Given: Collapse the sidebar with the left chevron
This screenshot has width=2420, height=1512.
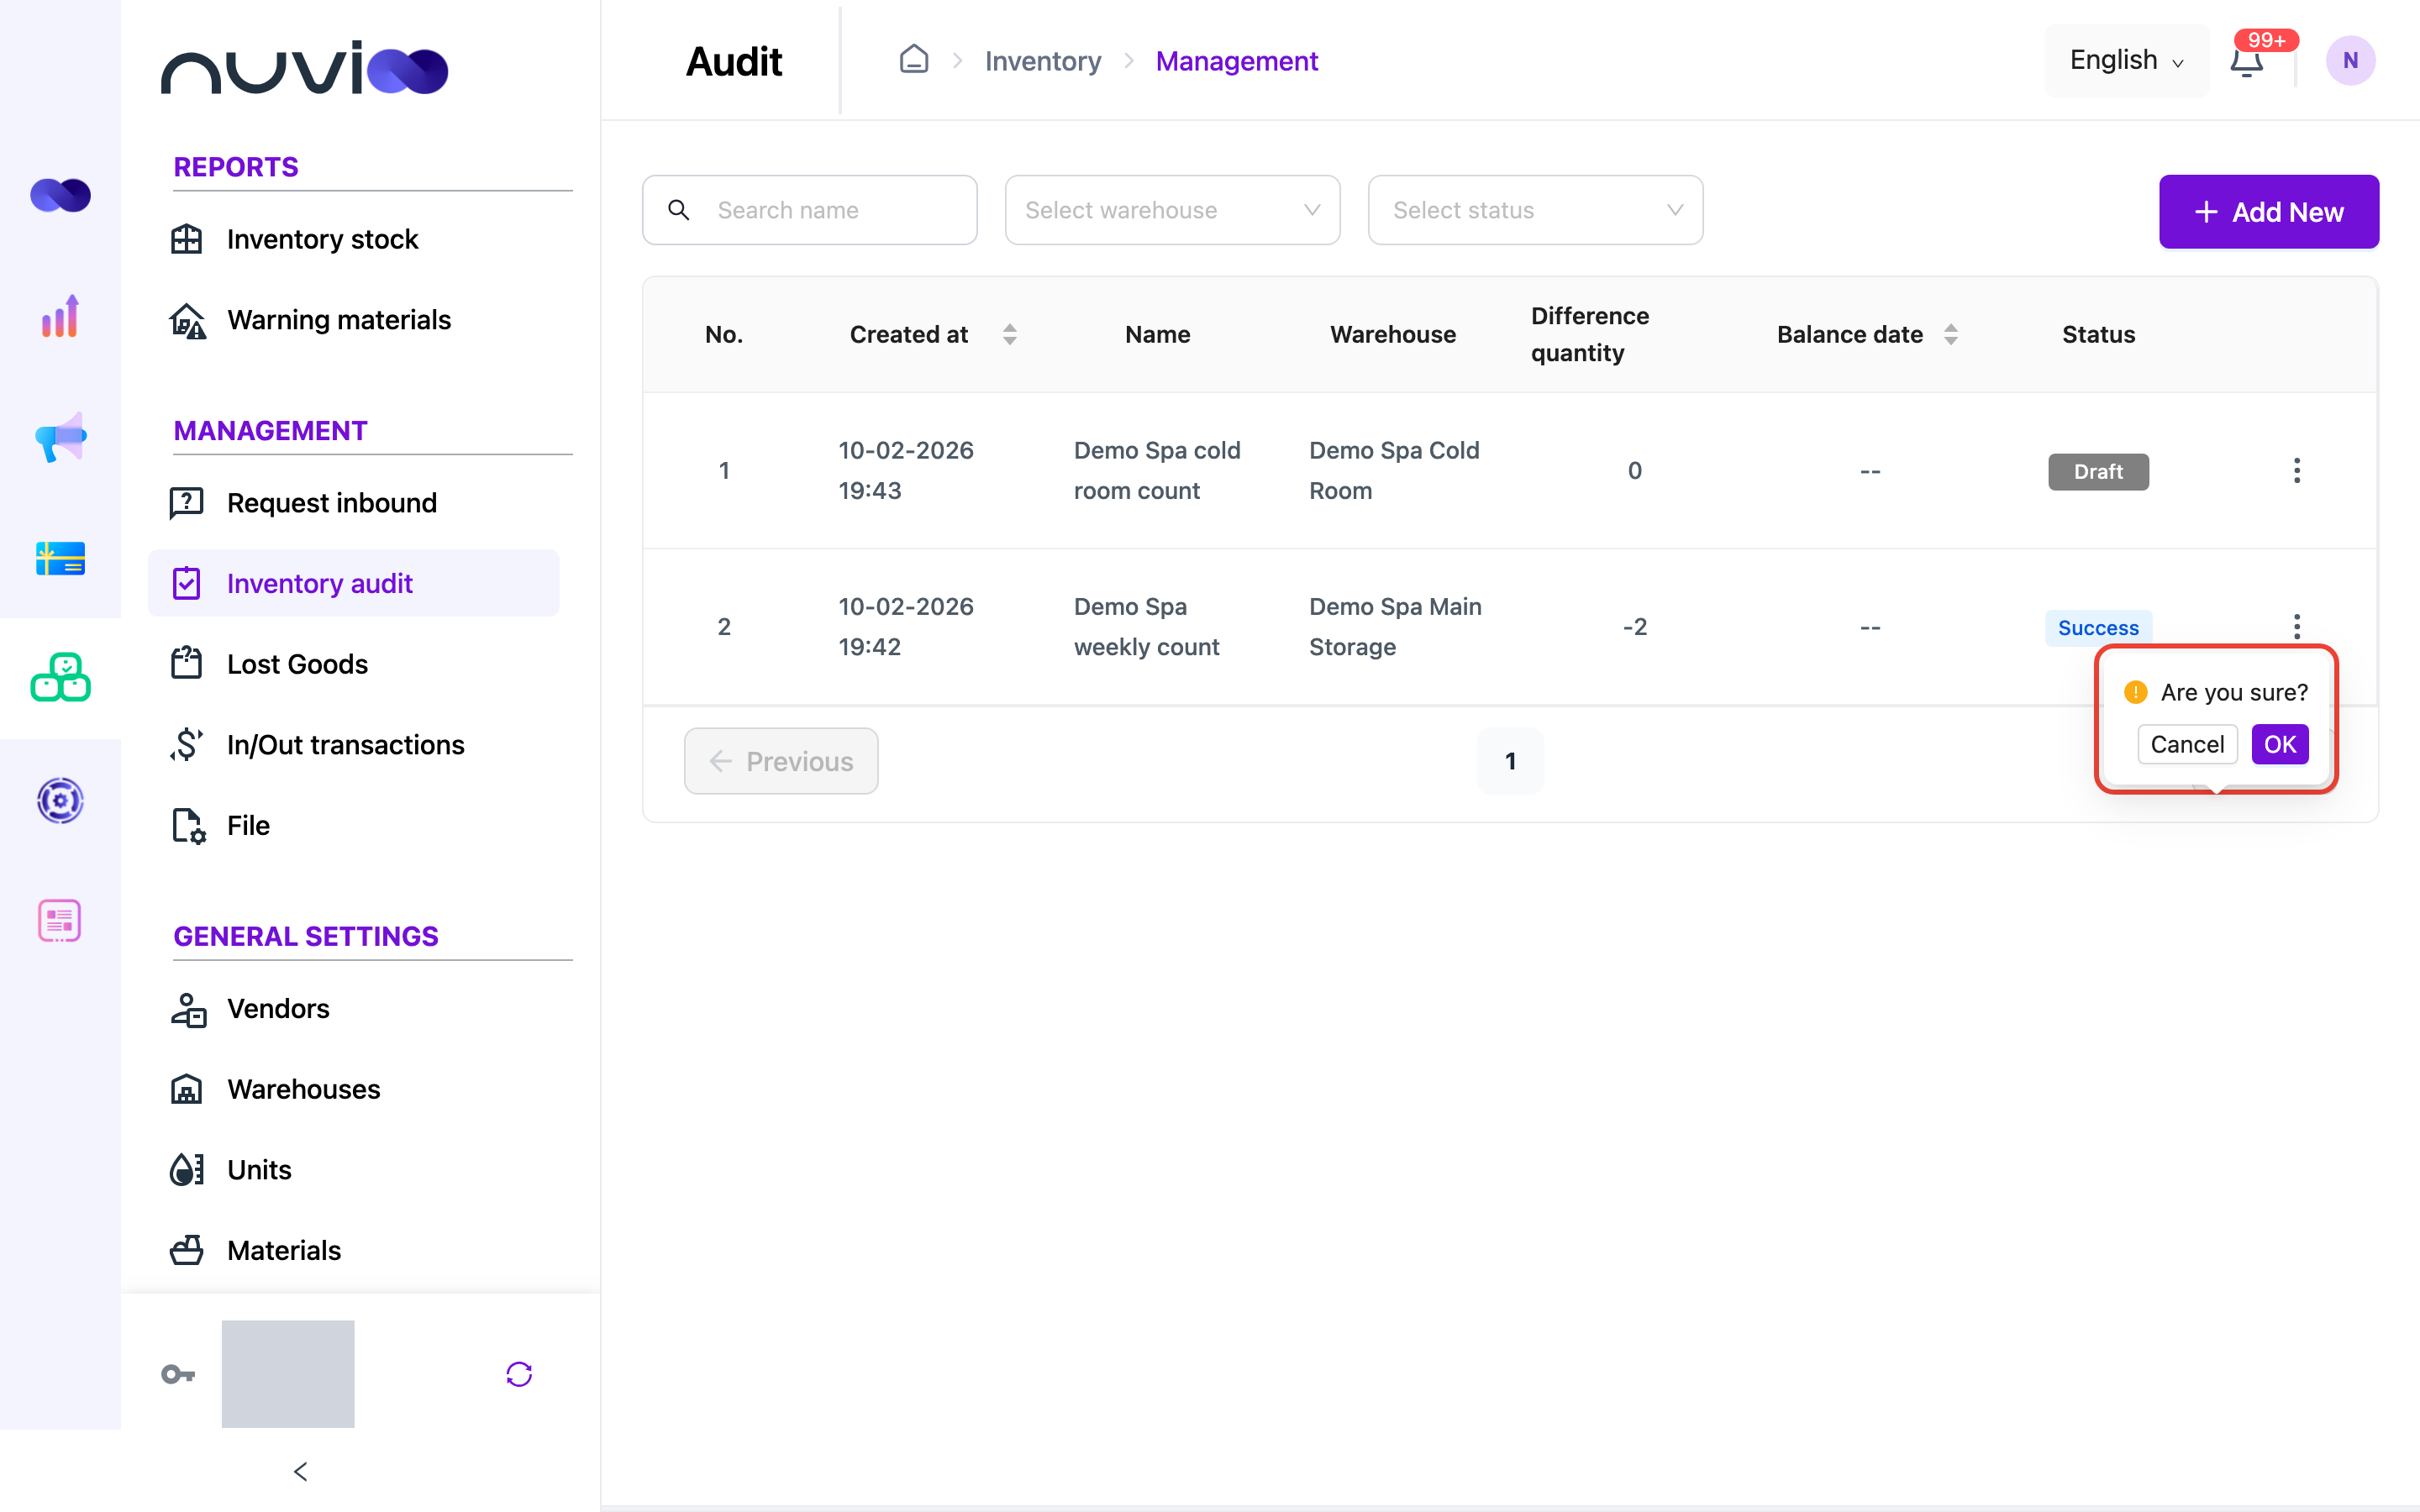Looking at the screenshot, I should (x=301, y=1471).
